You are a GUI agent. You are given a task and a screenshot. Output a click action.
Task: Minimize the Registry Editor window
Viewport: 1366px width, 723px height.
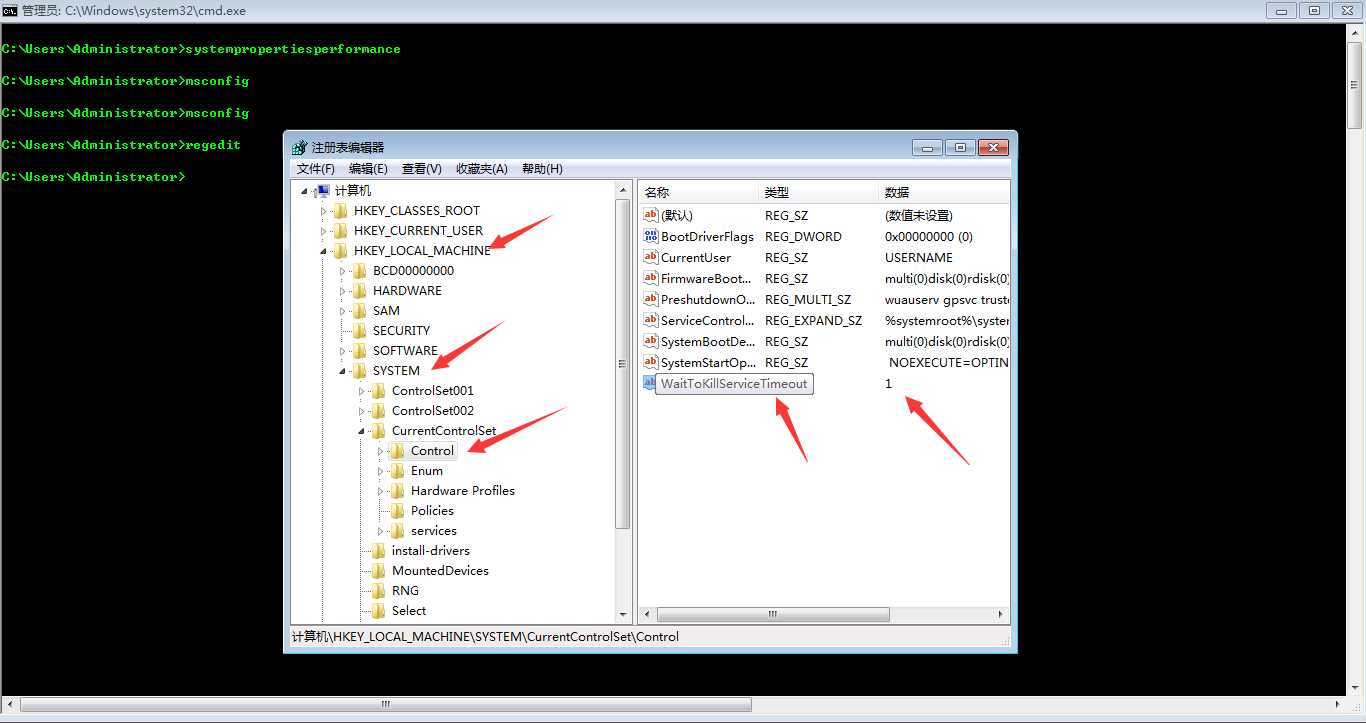click(x=927, y=147)
